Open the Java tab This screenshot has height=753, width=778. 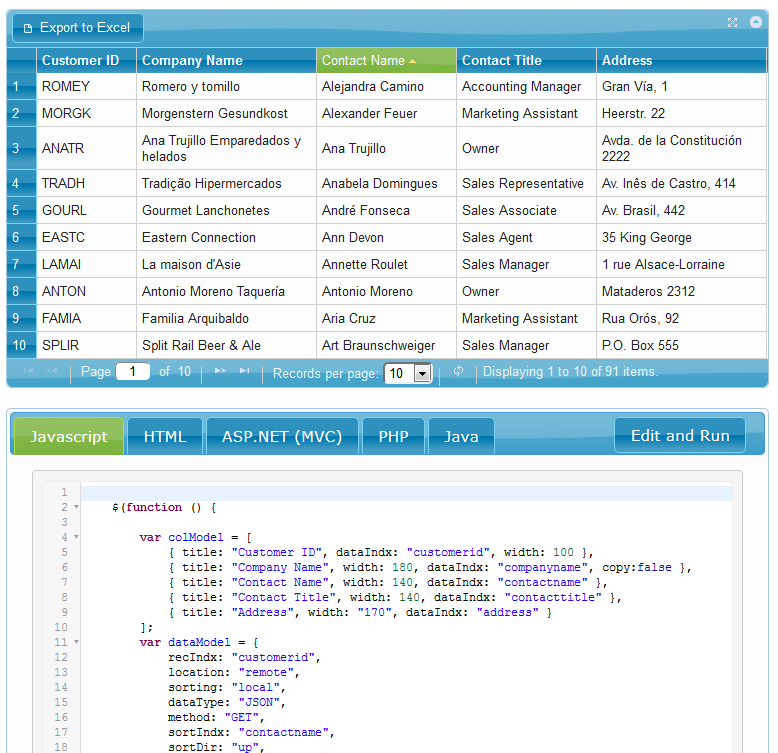pos(461,437)
